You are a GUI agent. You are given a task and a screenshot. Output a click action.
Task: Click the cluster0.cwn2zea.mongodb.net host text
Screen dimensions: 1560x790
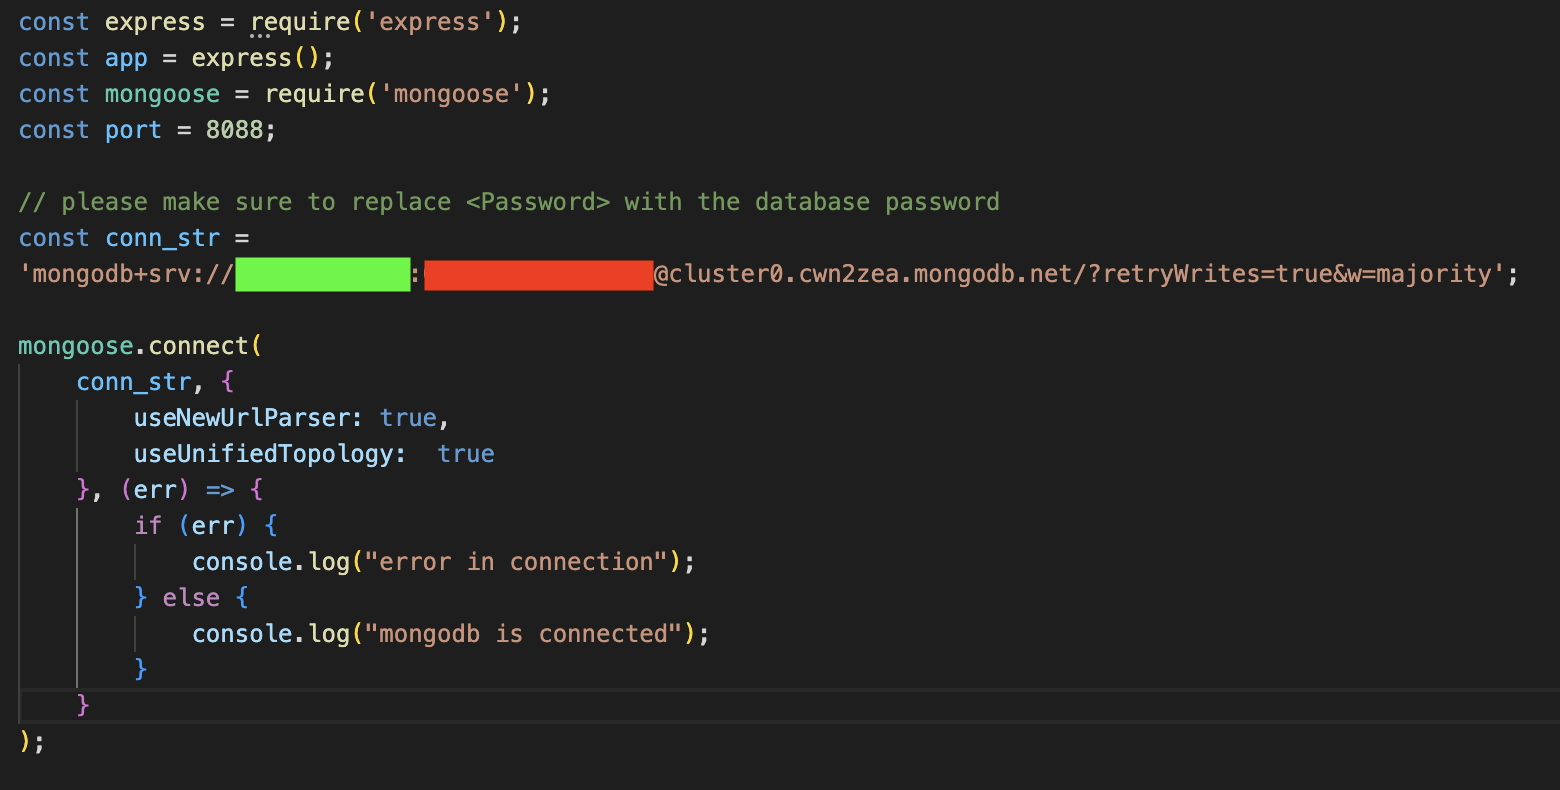pos(870,274)
